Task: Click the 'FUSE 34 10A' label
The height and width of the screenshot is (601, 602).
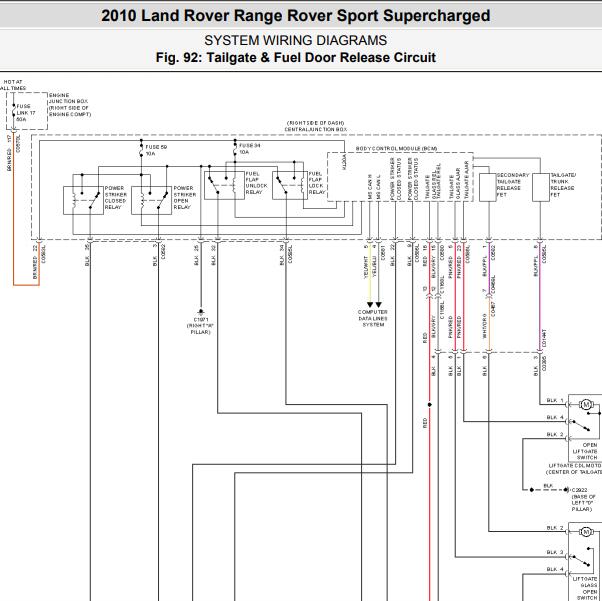Action: pos(250,149)
